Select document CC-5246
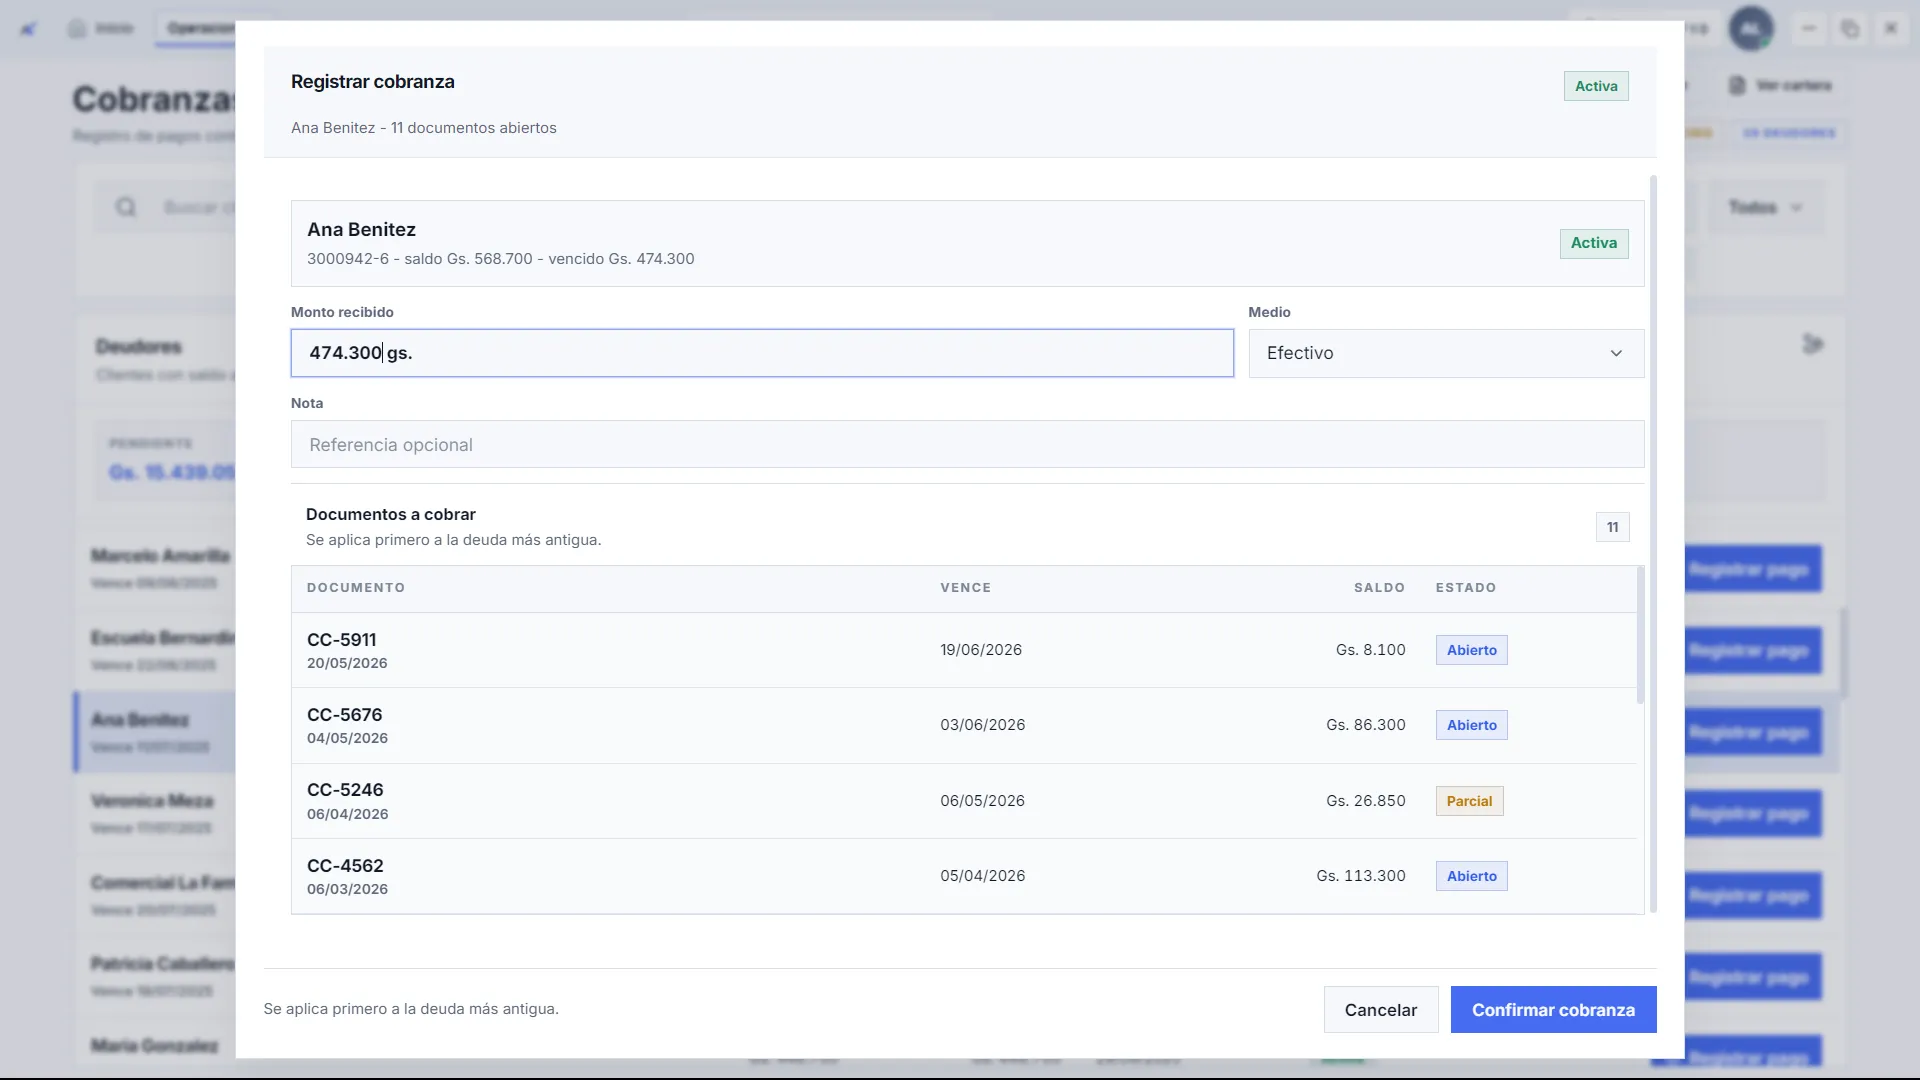 pos(964,801)
